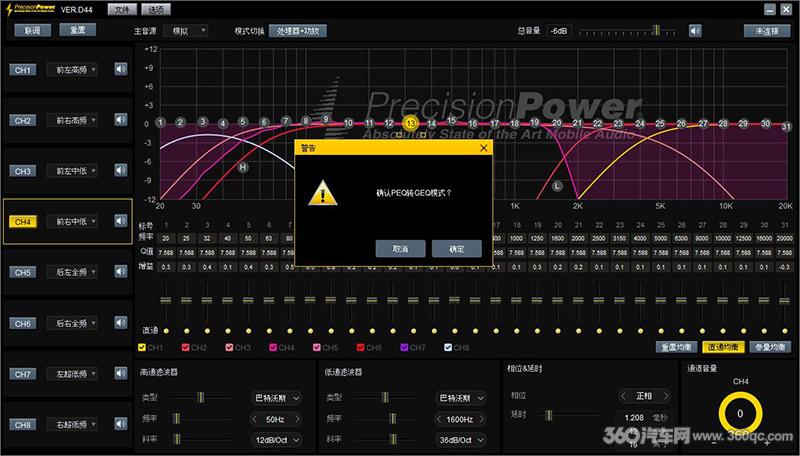Toggle the pink CH5 curve checkbox
The image size is (800, 456).
317,347
